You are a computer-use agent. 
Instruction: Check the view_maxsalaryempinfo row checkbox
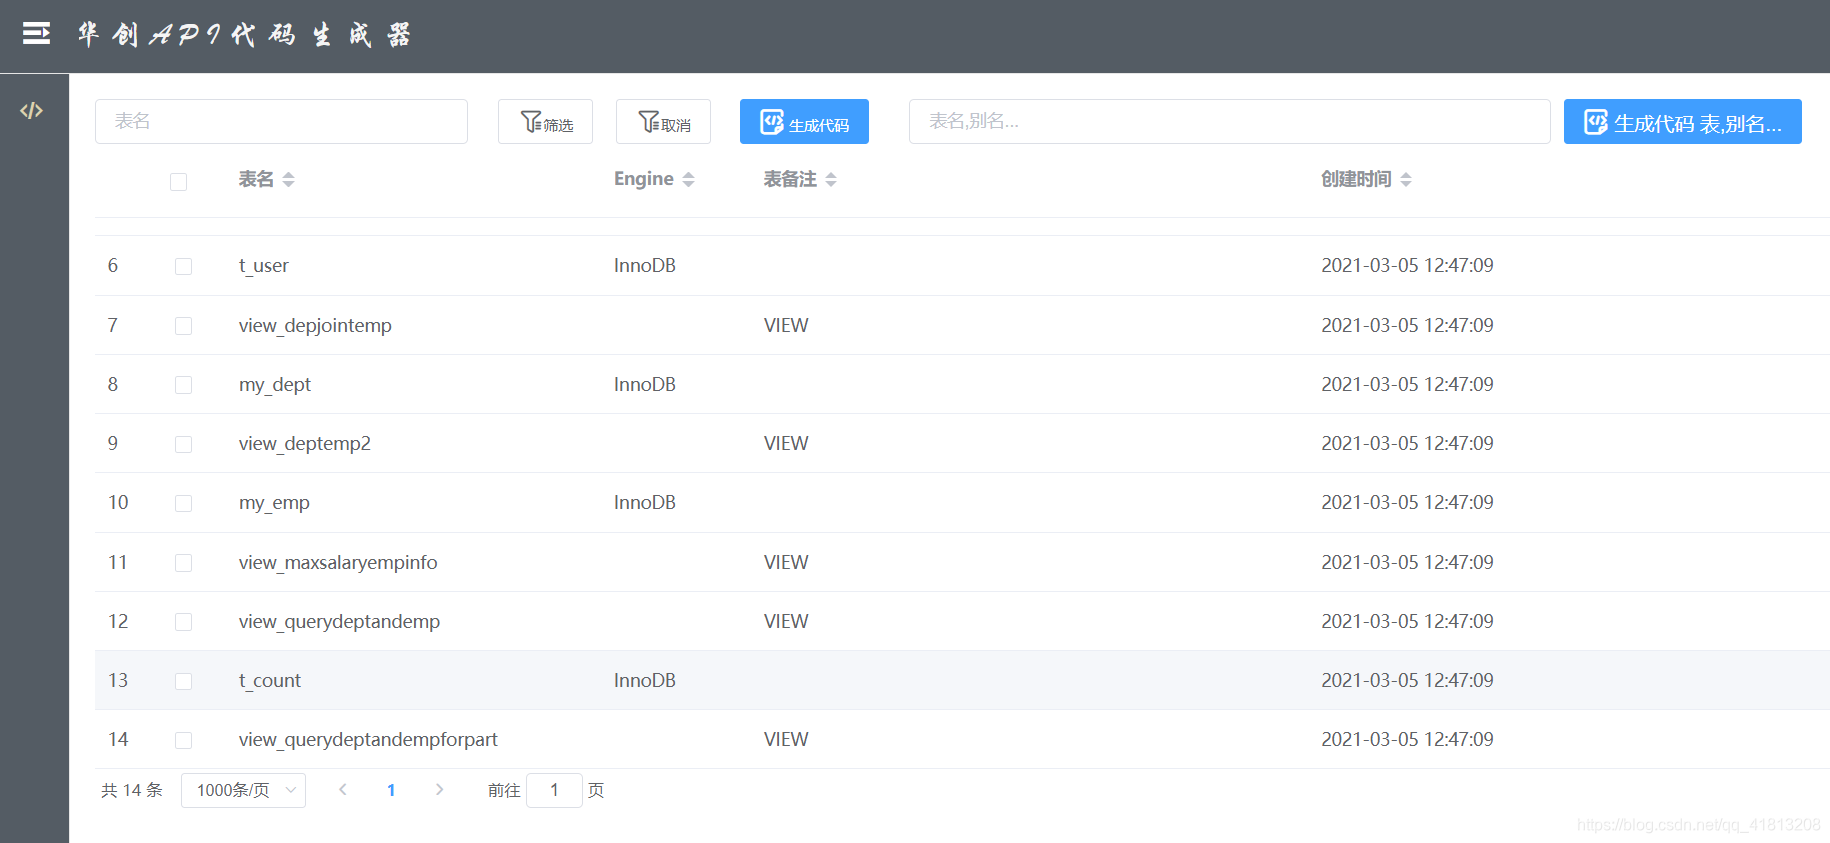(x=183, y=563)
